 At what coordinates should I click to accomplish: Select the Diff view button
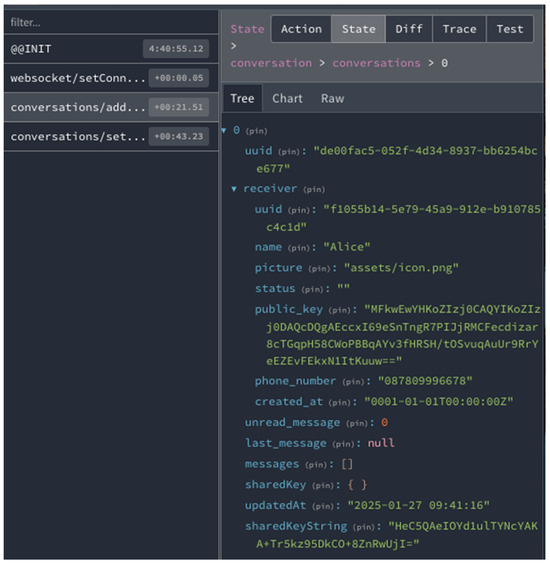409,29
